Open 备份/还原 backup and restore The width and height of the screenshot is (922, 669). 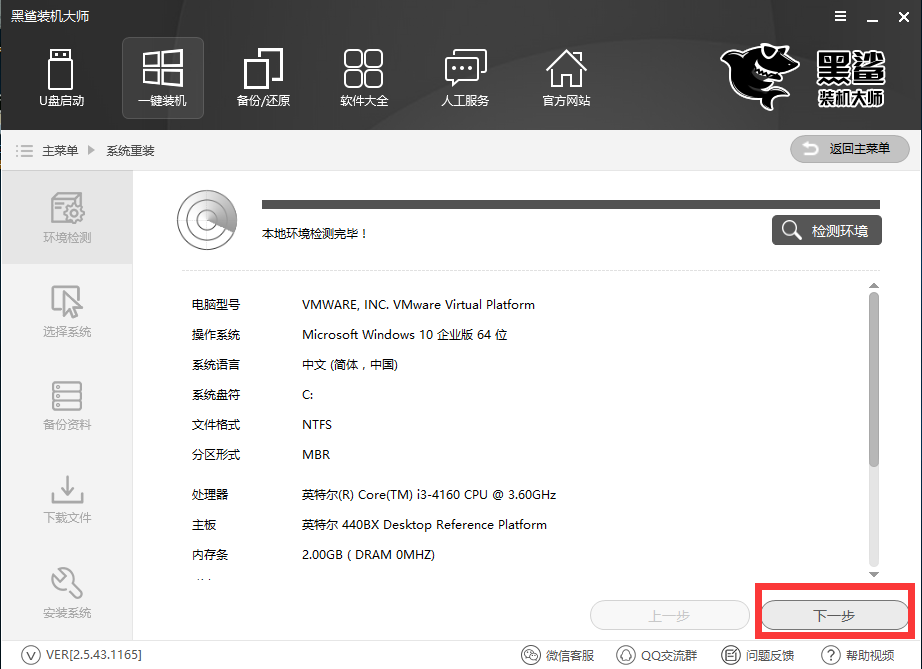263,78
